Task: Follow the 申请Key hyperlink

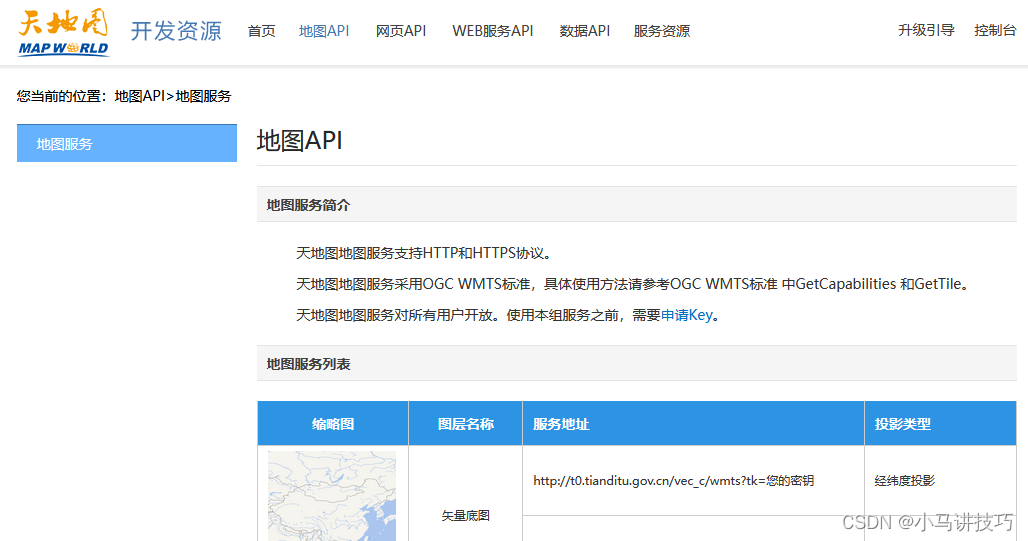Action: (686, 315)
